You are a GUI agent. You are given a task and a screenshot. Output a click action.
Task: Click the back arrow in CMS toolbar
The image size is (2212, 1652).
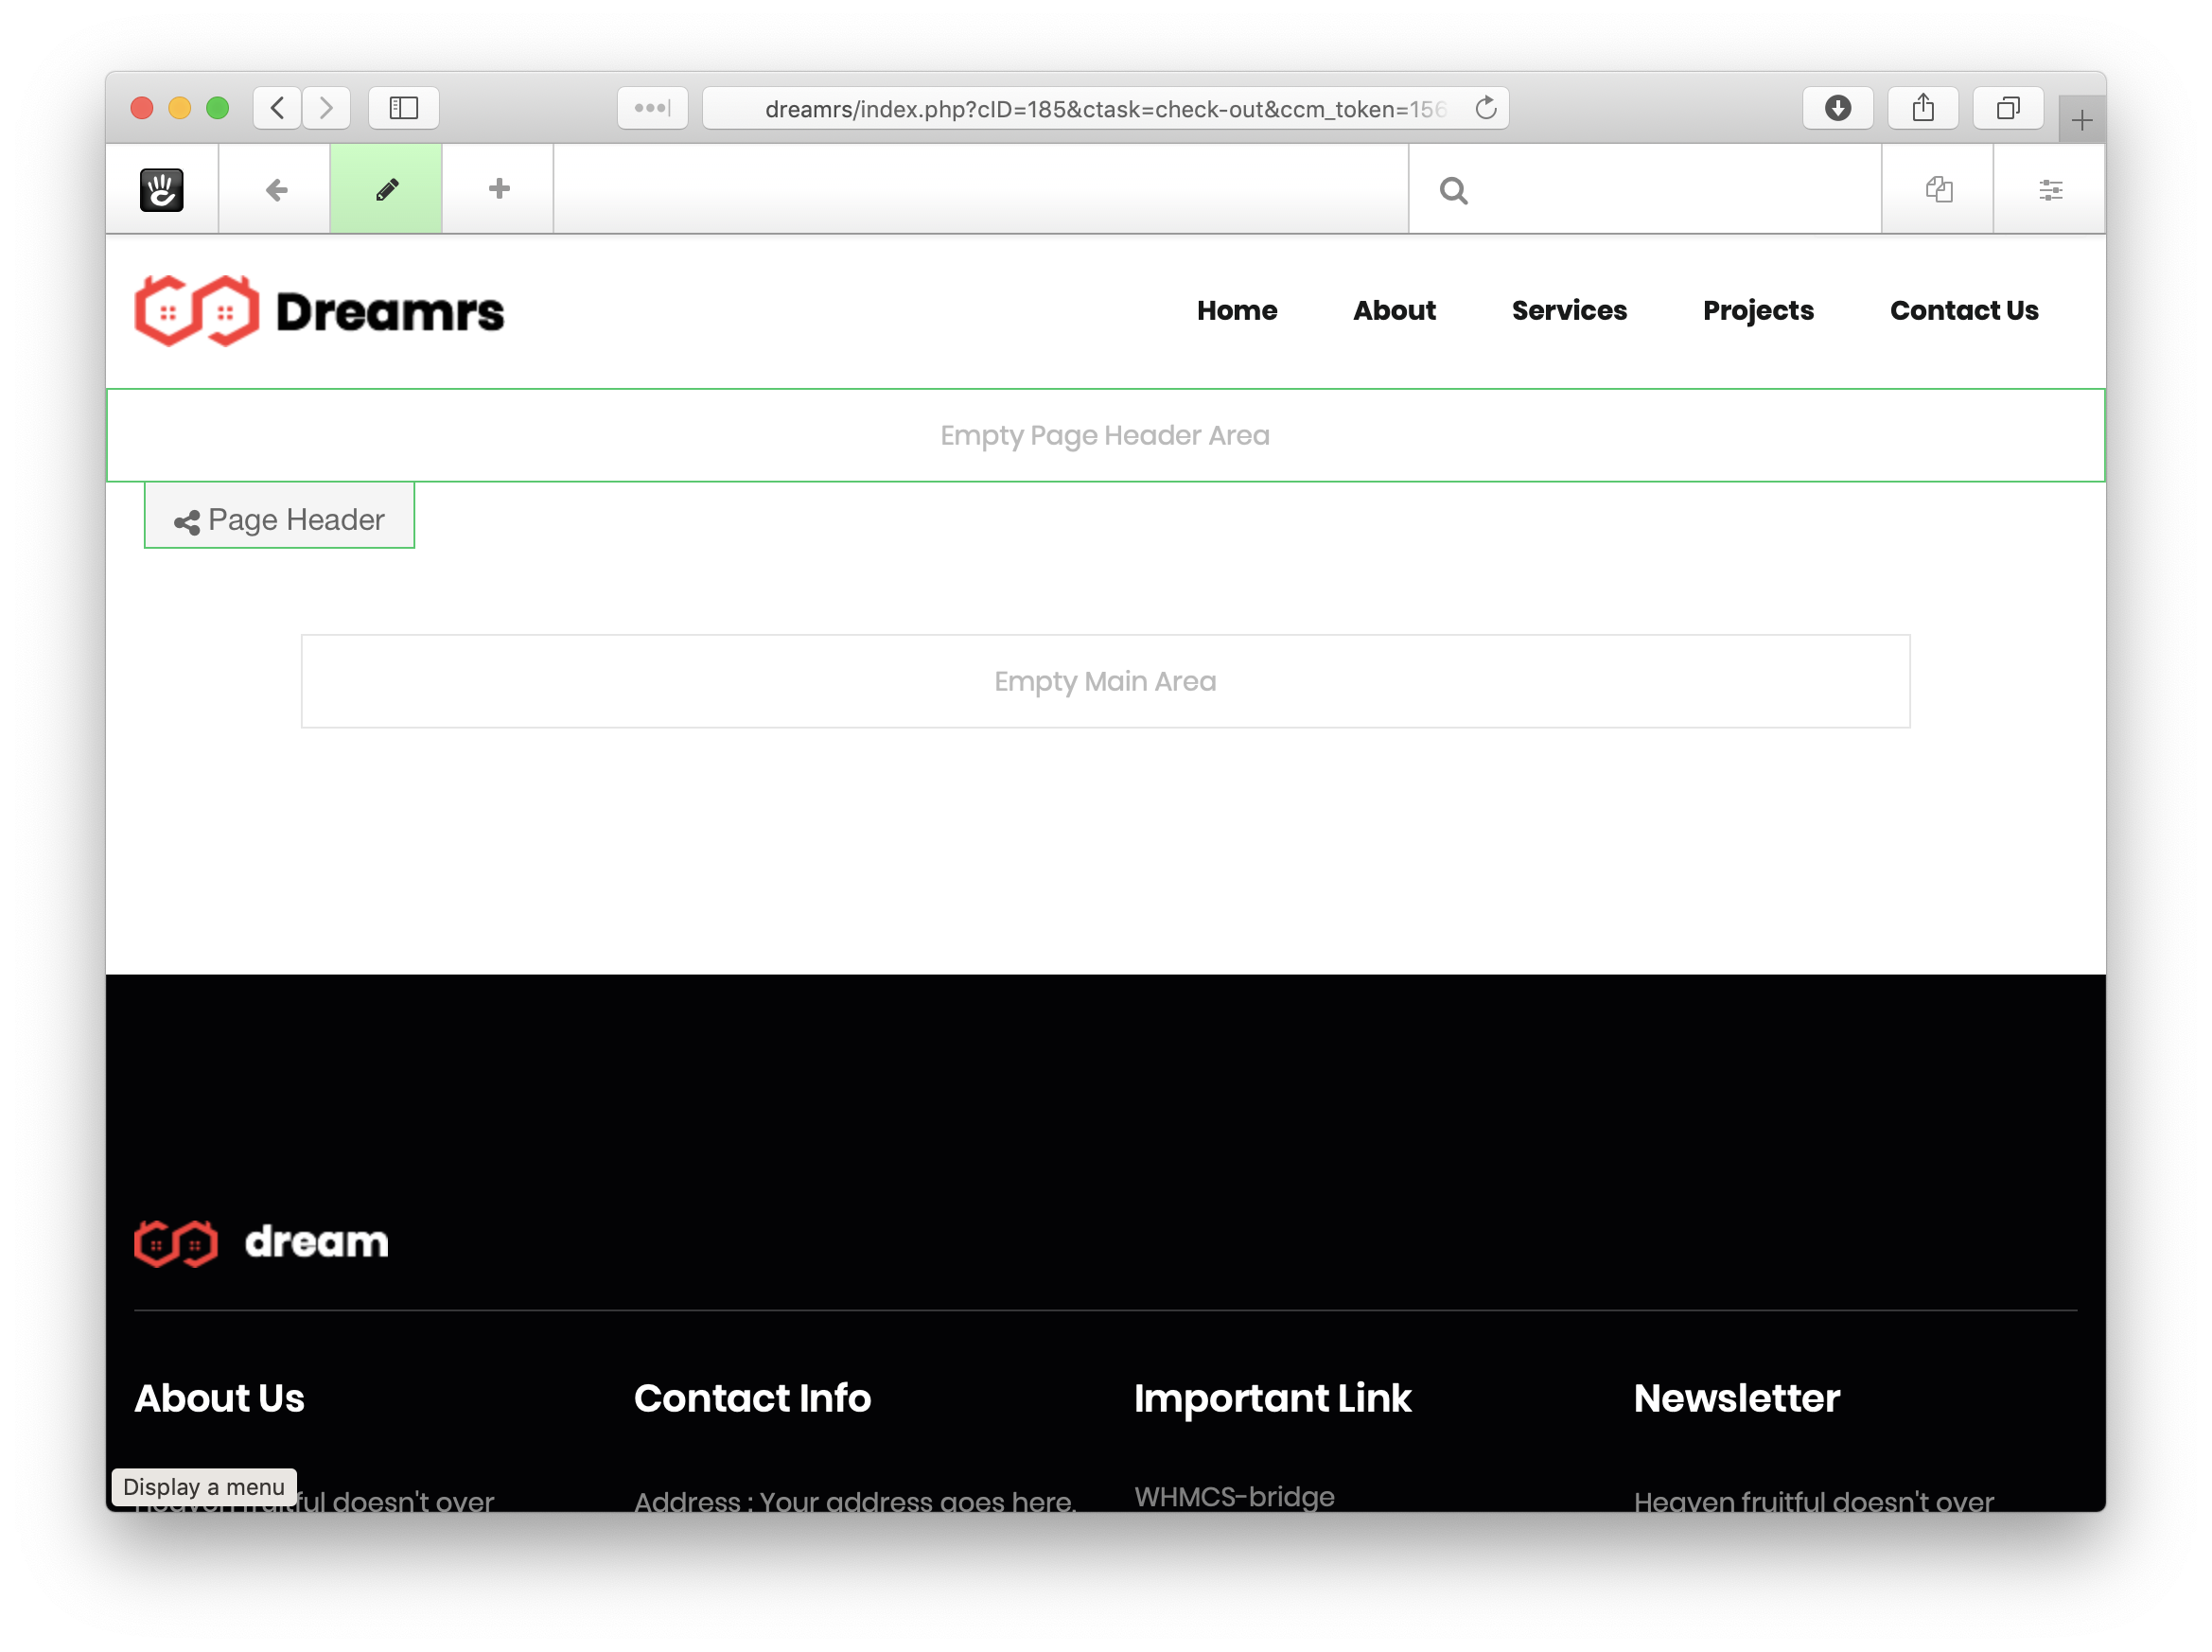pos(276,189)
